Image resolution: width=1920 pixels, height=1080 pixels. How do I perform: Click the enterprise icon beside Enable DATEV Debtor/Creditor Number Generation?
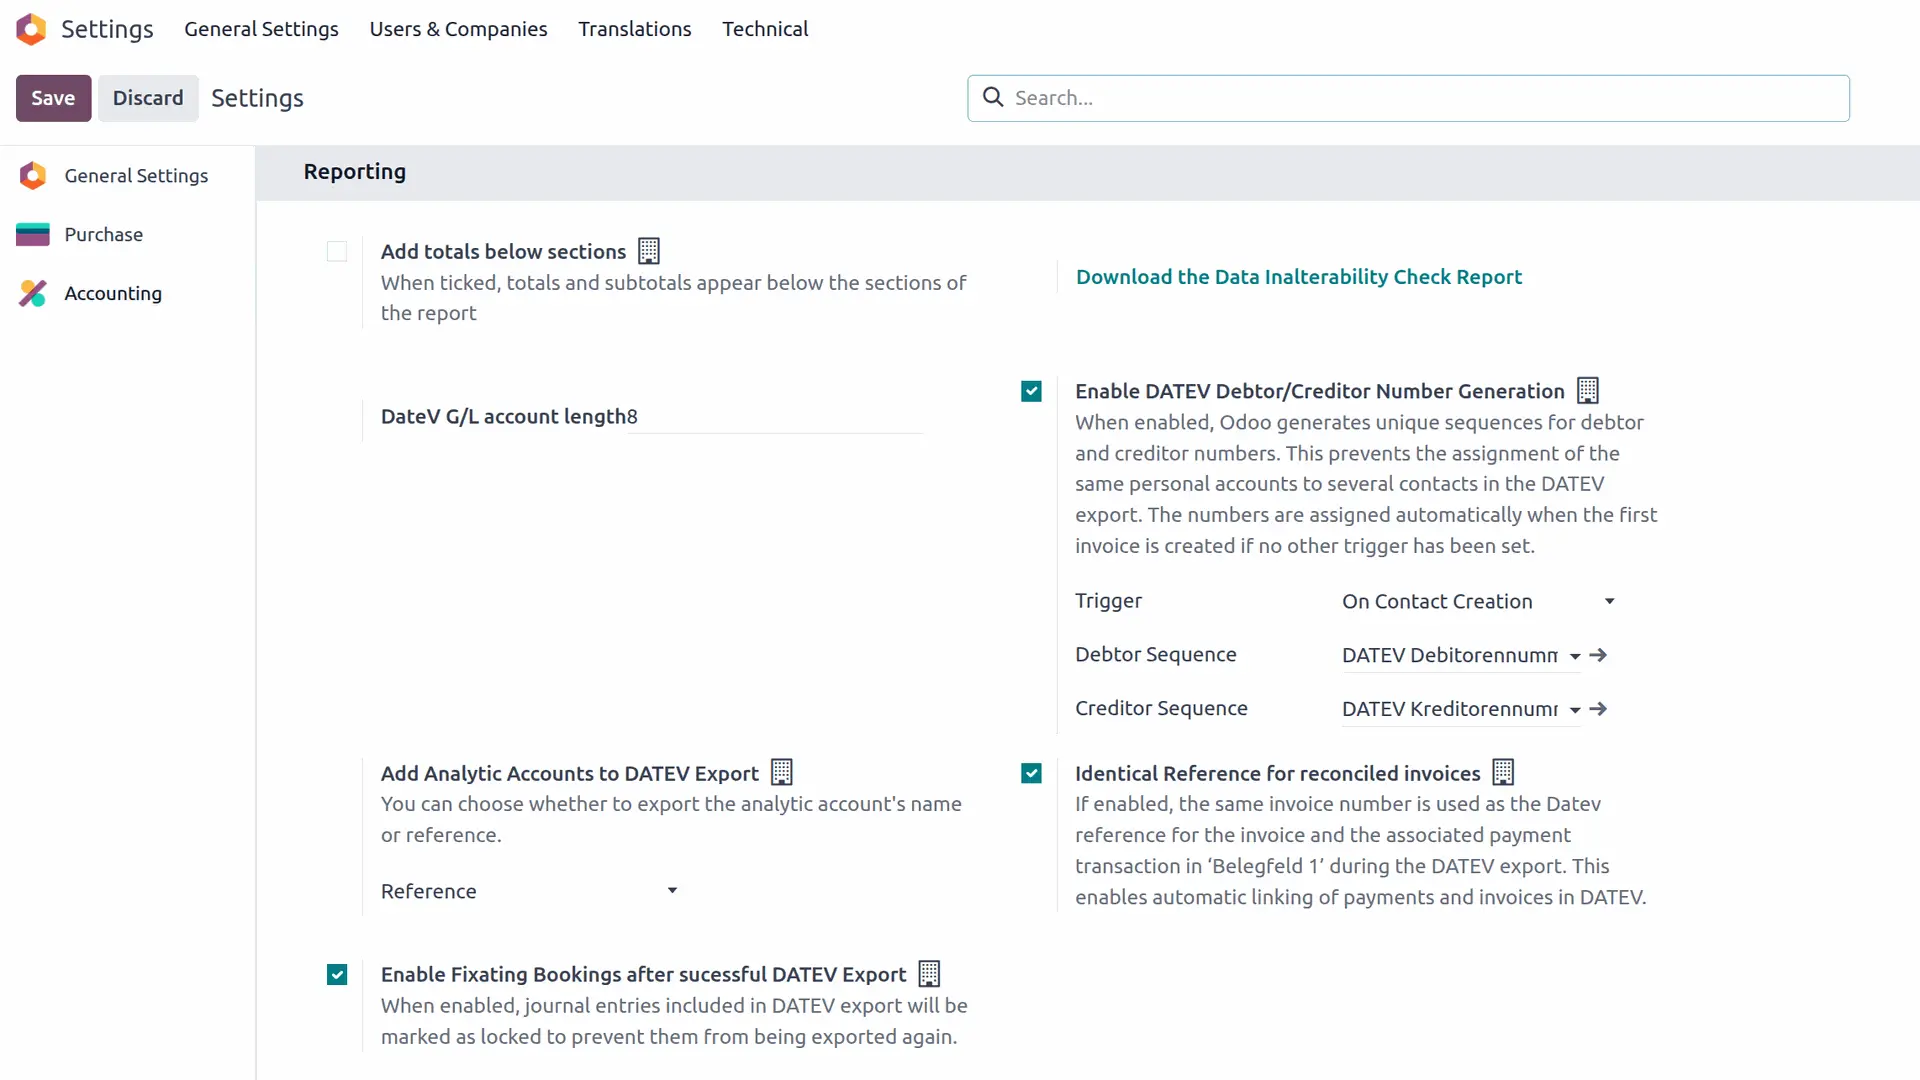point(1587,390)
